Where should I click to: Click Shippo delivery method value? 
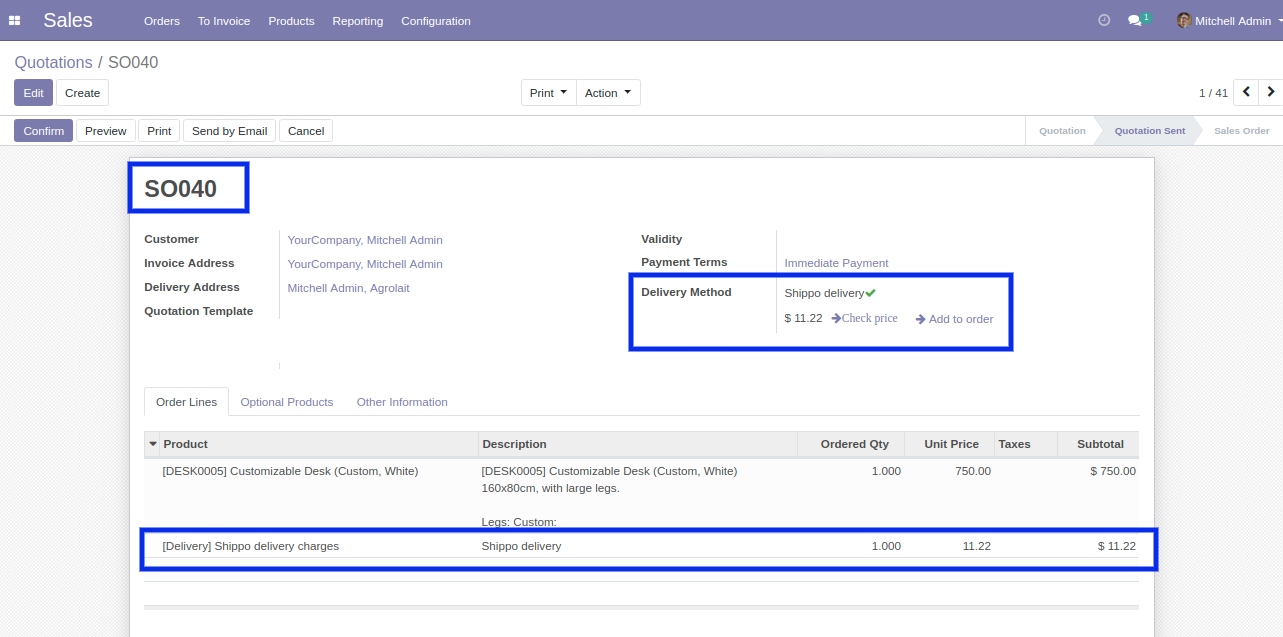pos(824,293)
